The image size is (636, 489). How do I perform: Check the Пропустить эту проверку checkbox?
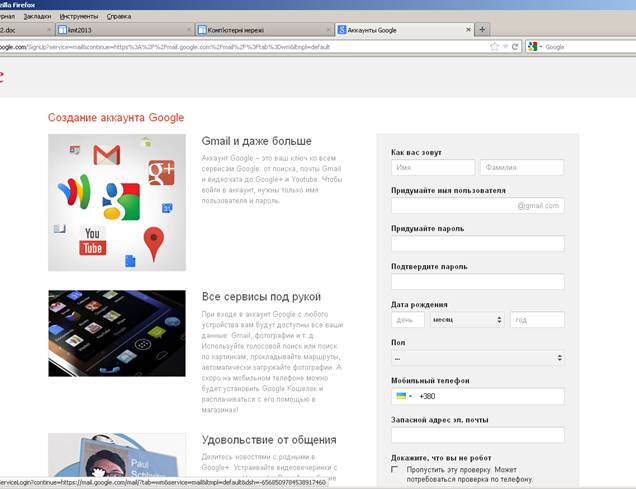click(x=394, y=469)
